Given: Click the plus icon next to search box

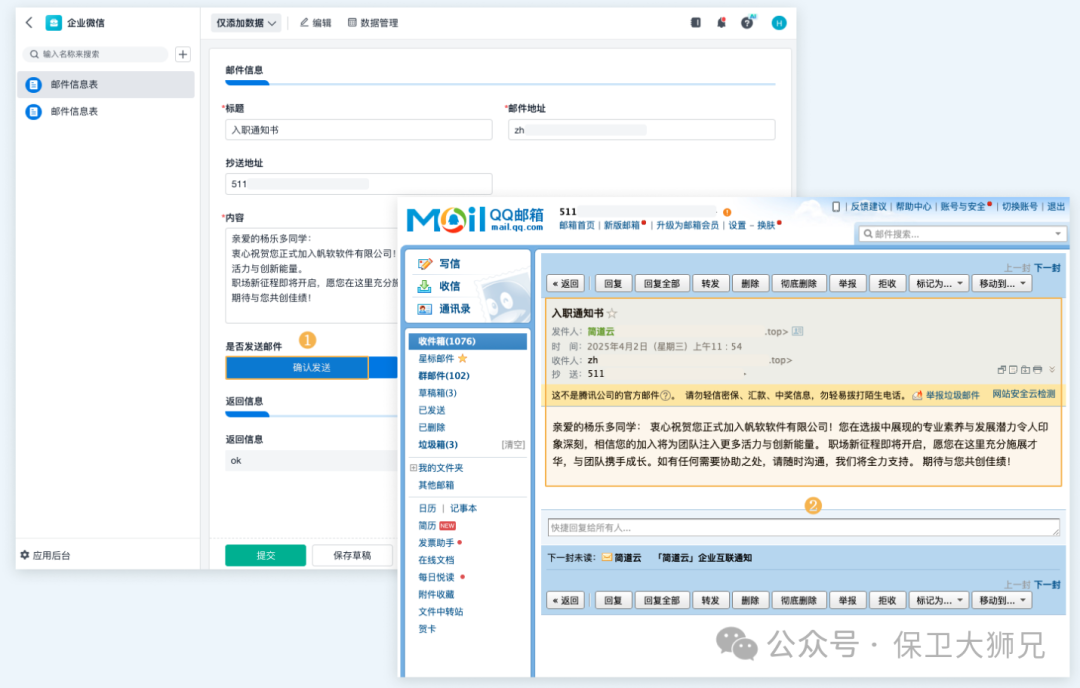Looking at the screenshot, I should 183,54.
